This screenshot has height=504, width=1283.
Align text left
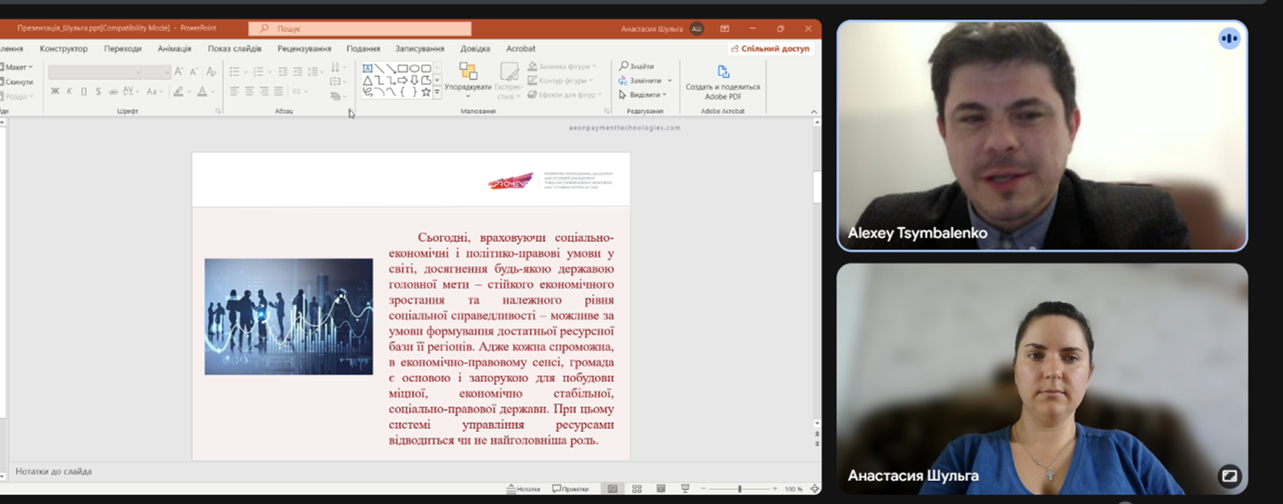pos(234,91)
